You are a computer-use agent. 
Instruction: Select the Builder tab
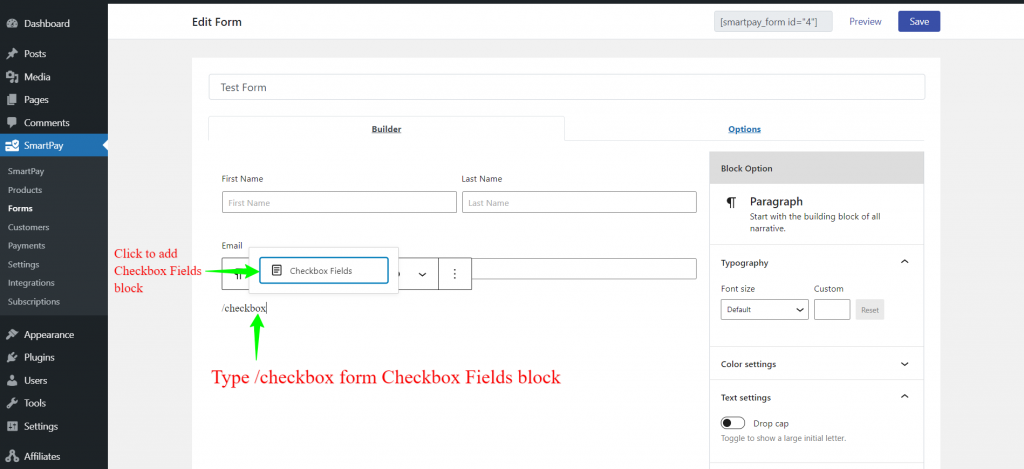(x=387, y=129)
